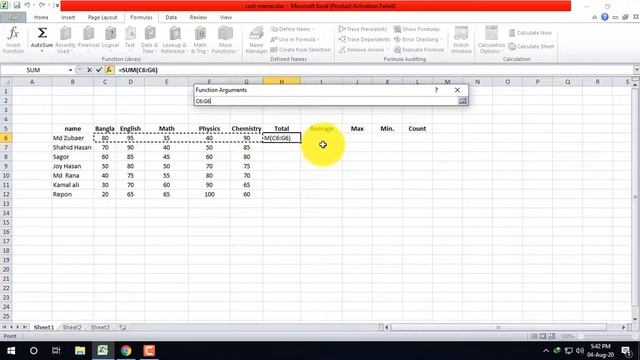
Task: Switch to the Data ribbon tab
Action: pos(171,18)
